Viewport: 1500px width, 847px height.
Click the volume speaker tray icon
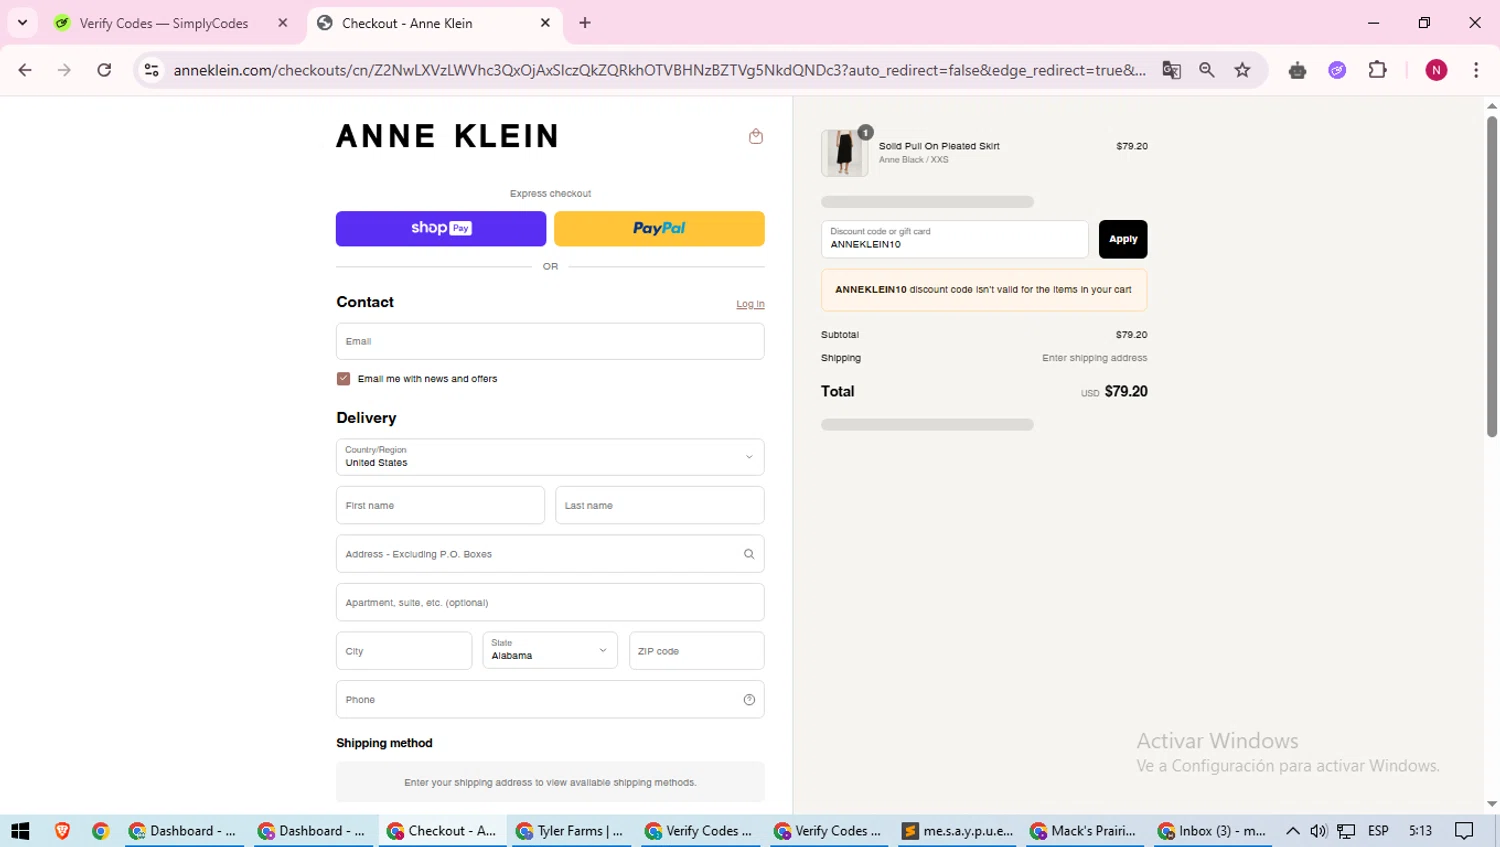click(x=1318, y=831)
